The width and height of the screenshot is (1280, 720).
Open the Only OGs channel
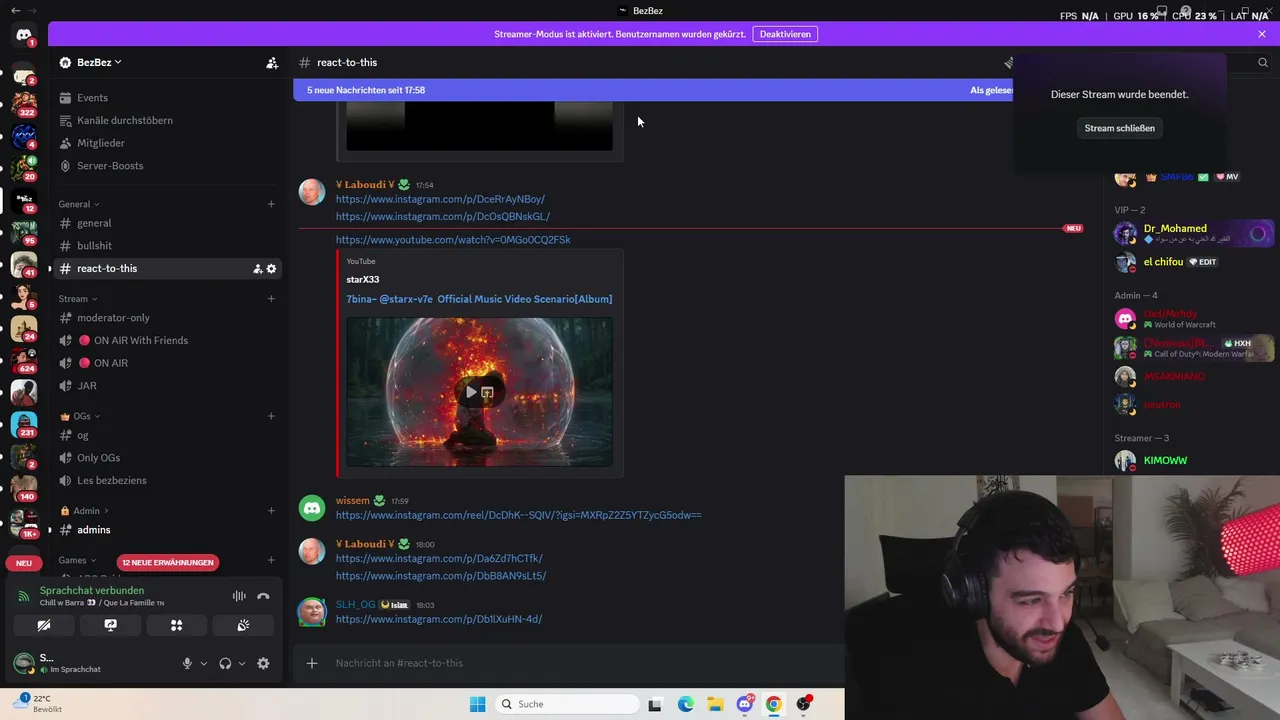point(166,458)
